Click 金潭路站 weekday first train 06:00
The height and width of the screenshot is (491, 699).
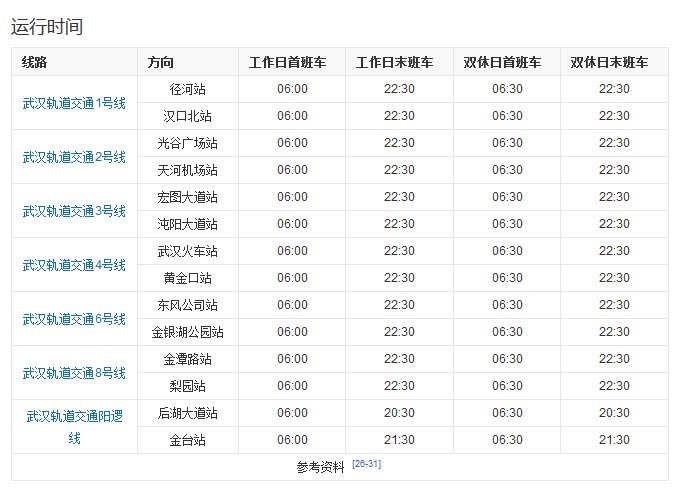(x=292, y=359)
